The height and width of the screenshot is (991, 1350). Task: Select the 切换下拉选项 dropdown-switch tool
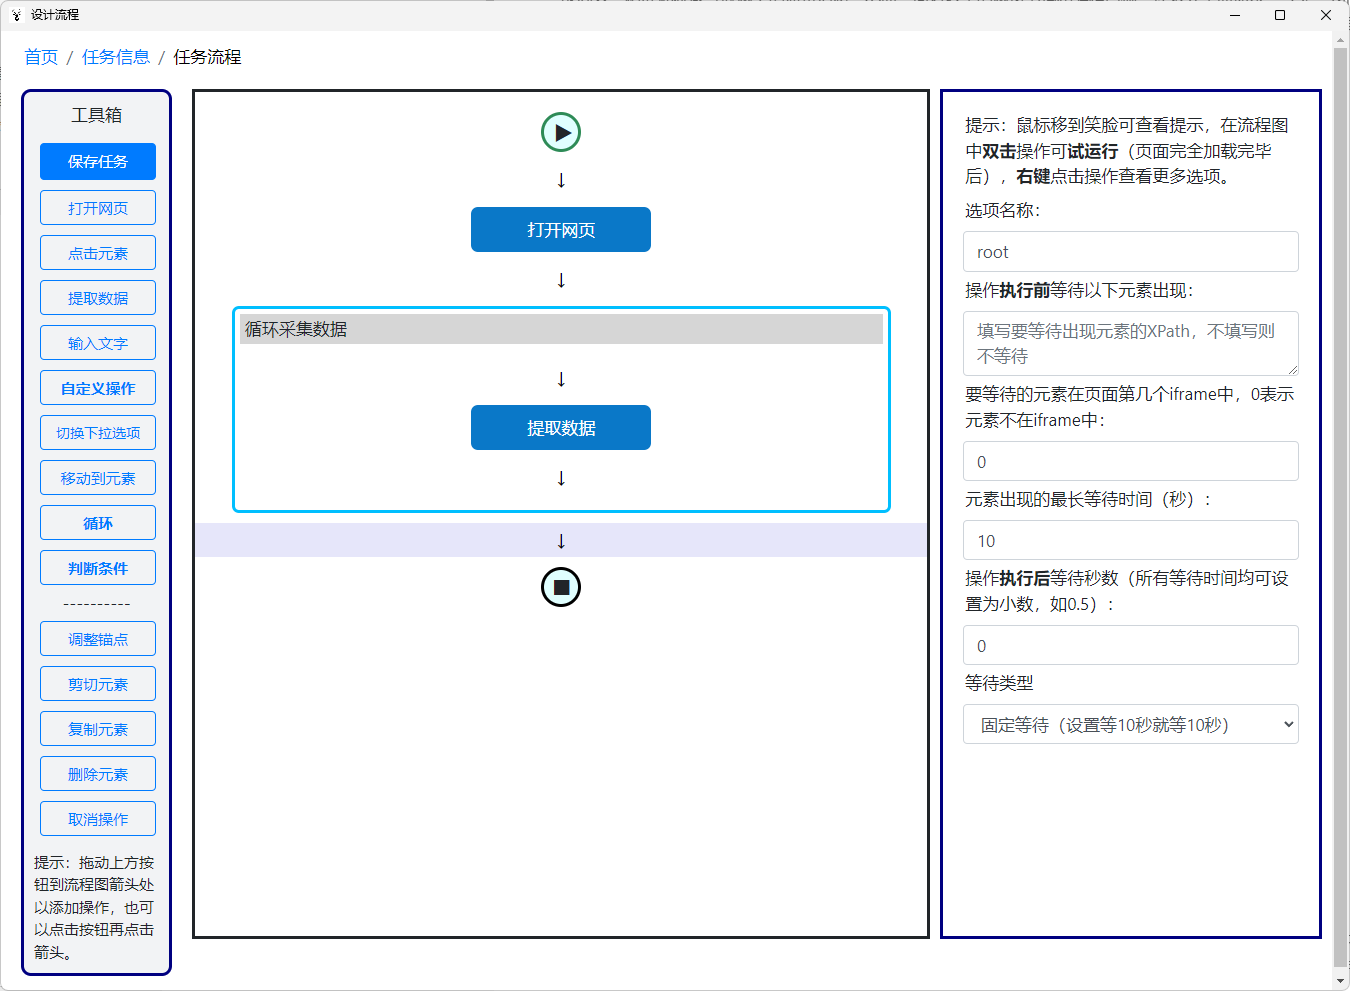click(x=97, y=432)
